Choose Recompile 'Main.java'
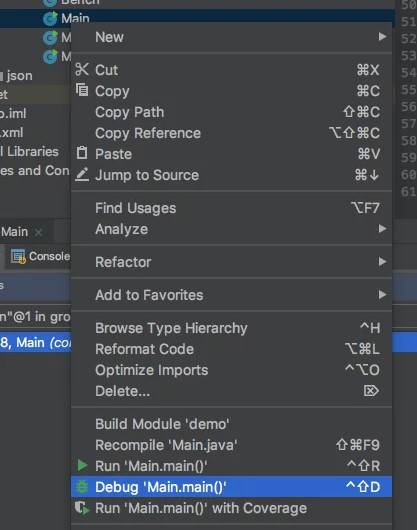417x530 pixels. (231, 445)
